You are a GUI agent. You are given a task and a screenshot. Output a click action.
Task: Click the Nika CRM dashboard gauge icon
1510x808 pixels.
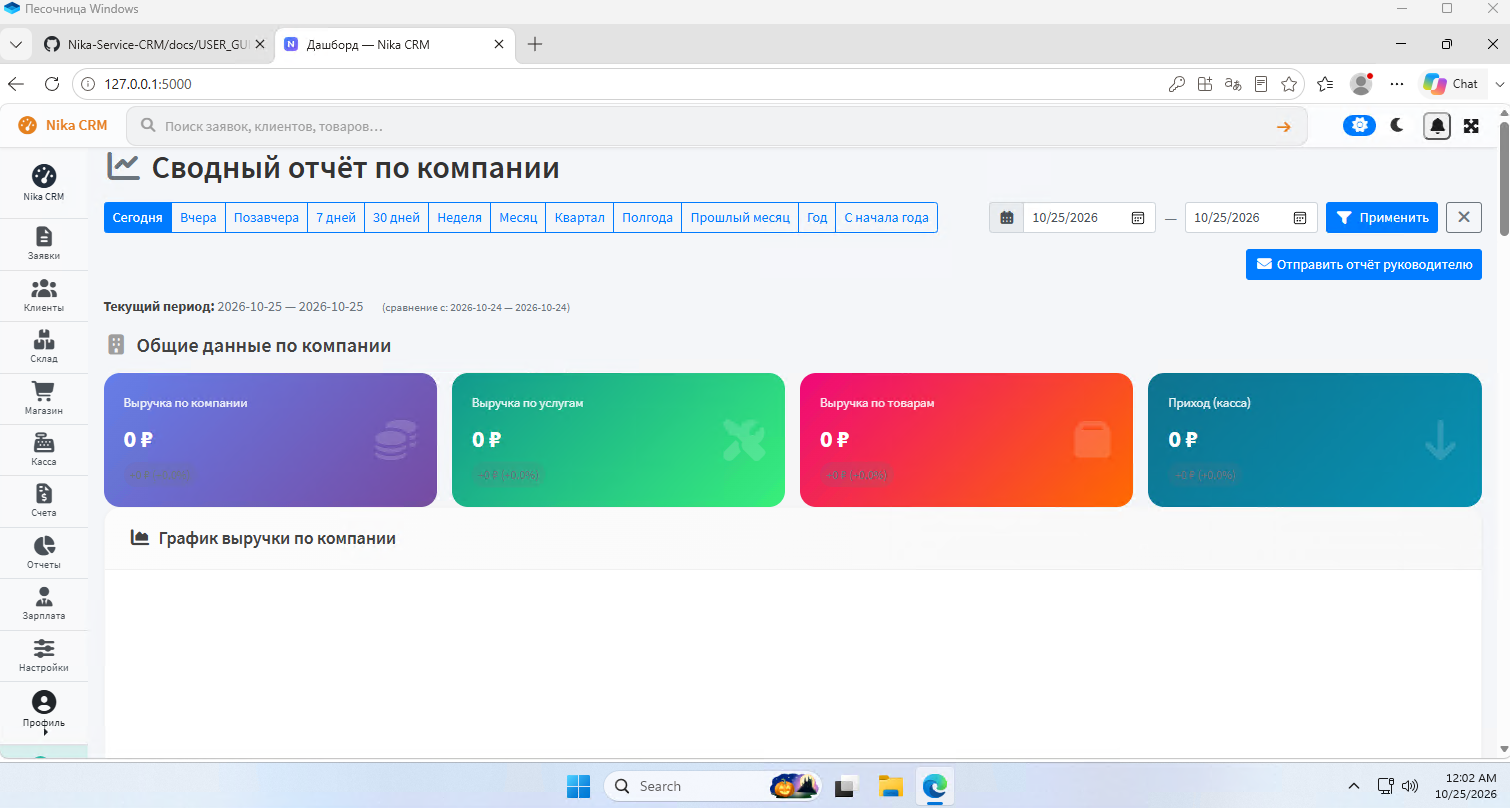[x=44, y=182]
